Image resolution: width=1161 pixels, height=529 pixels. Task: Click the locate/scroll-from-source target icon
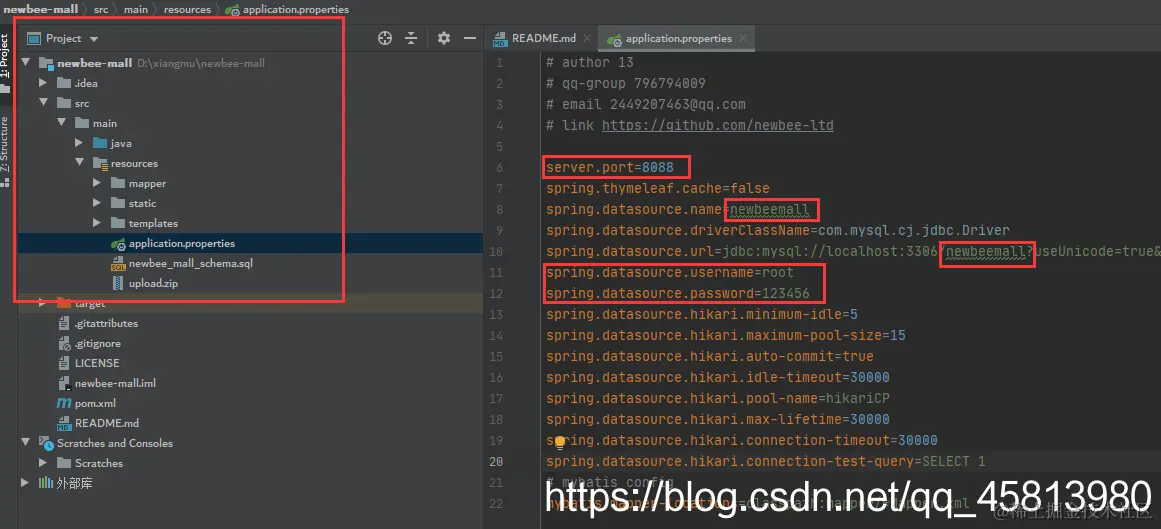385,39
